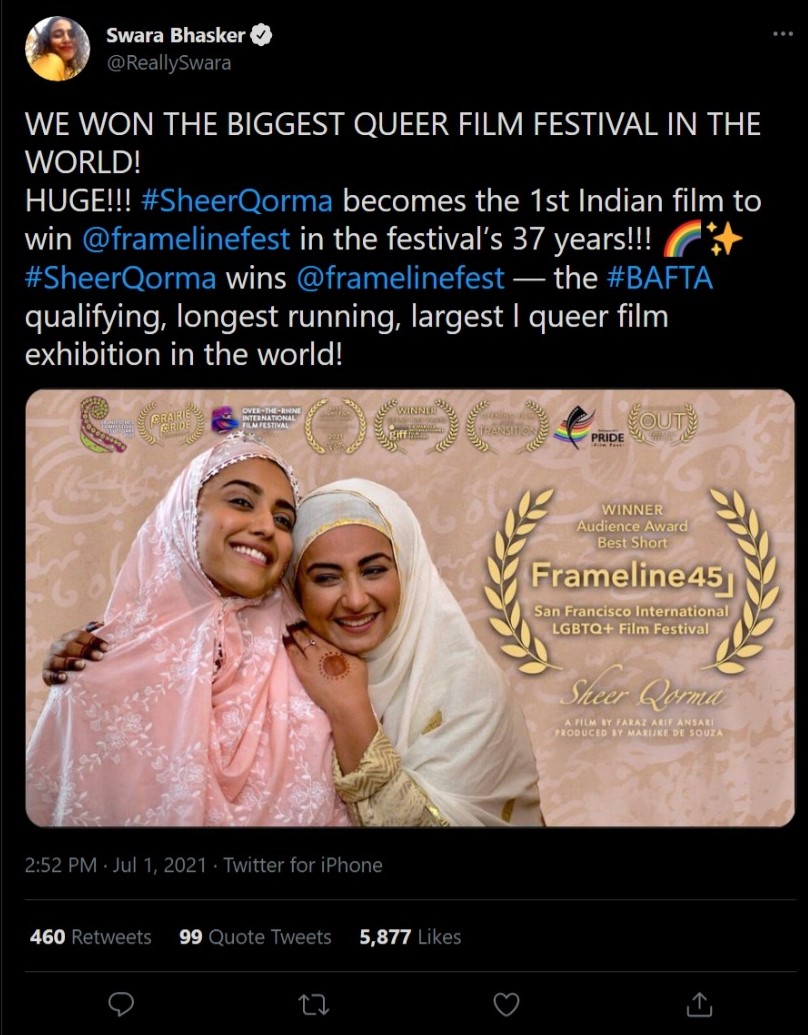
Task: View the tweet timestamp 2:52 PM
Action: tap(61, 865)
